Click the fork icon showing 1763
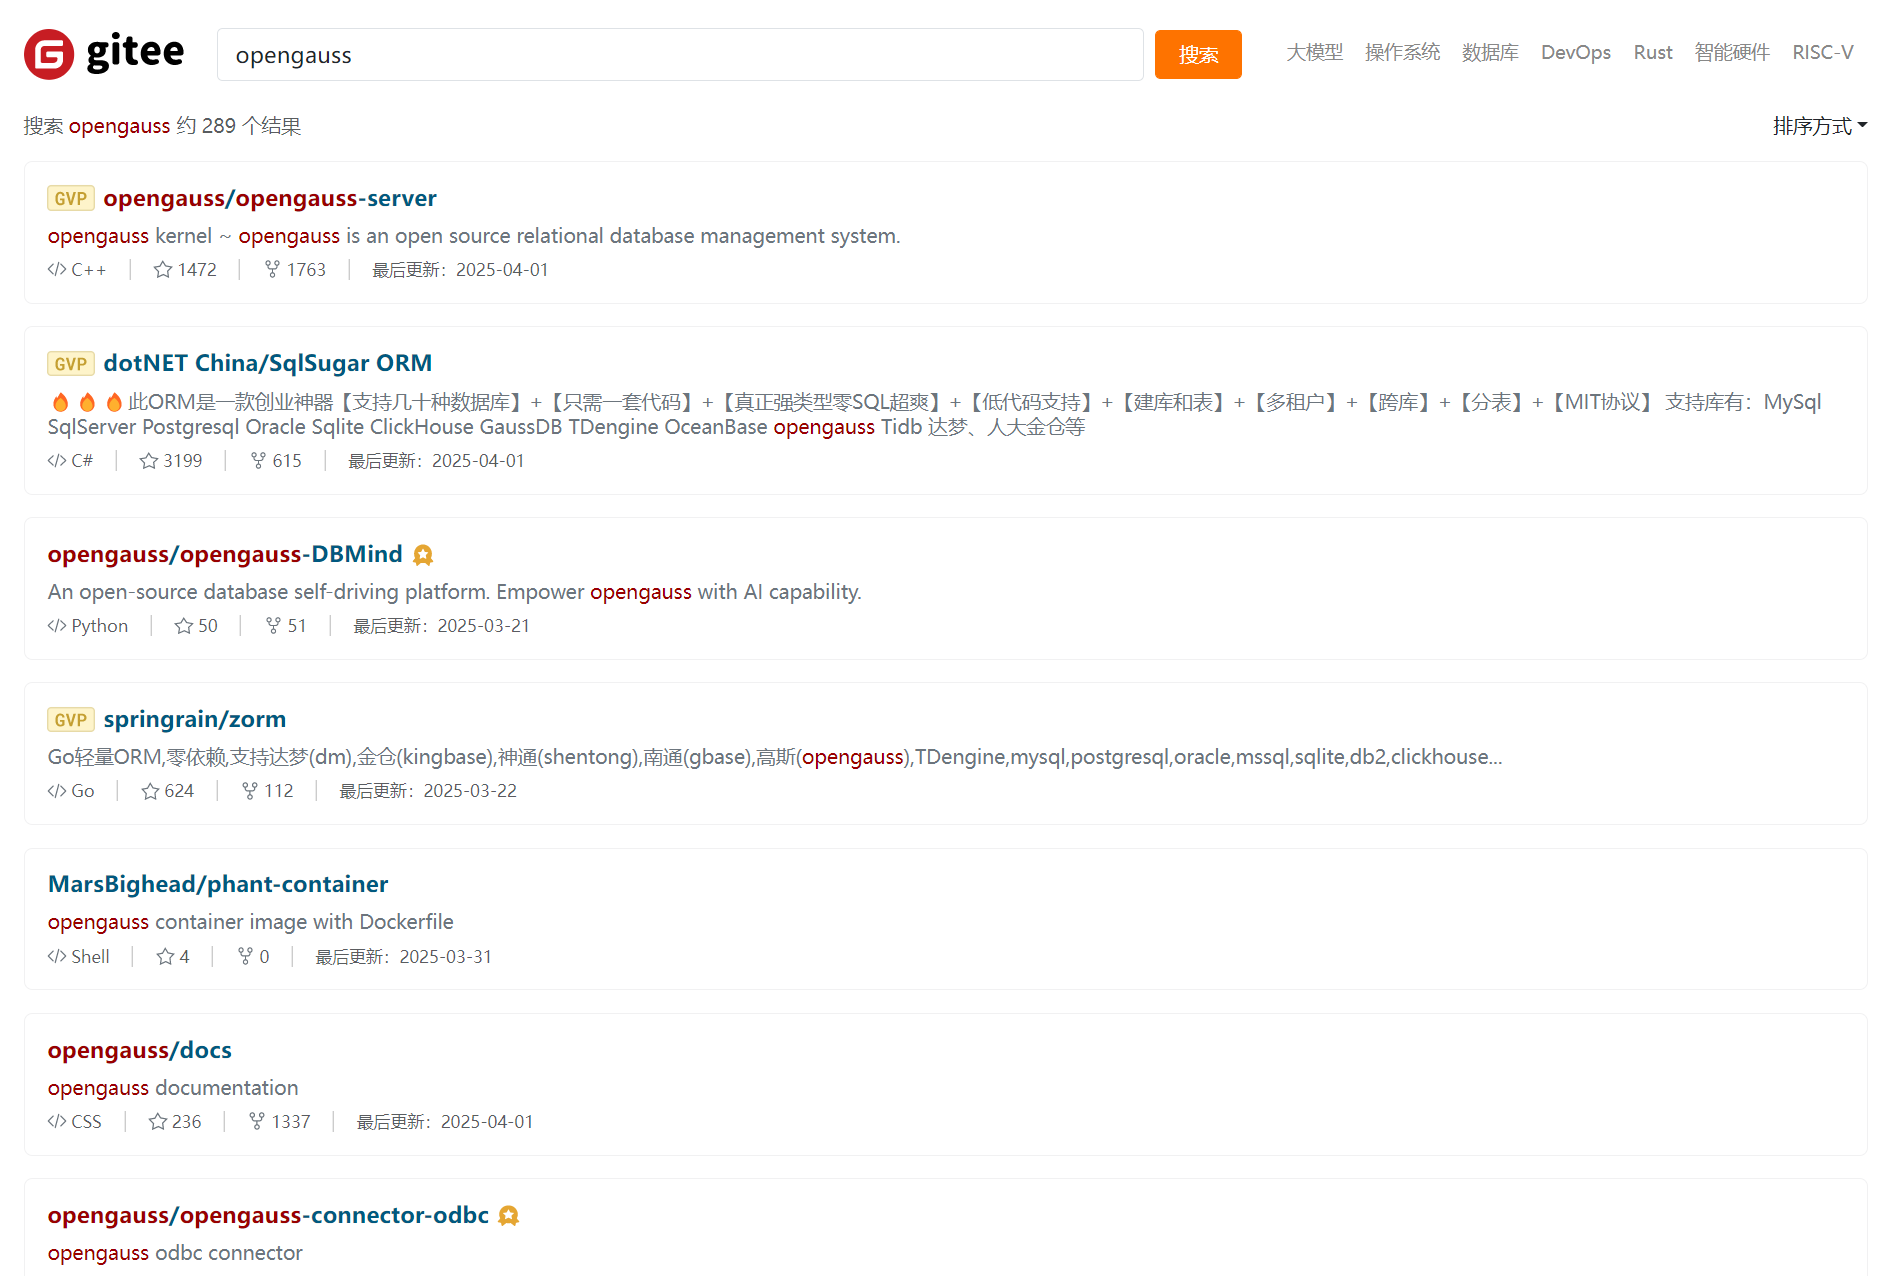Image resolution: width=1893 pixels, height=1276 pixels. tap(272, 270)
